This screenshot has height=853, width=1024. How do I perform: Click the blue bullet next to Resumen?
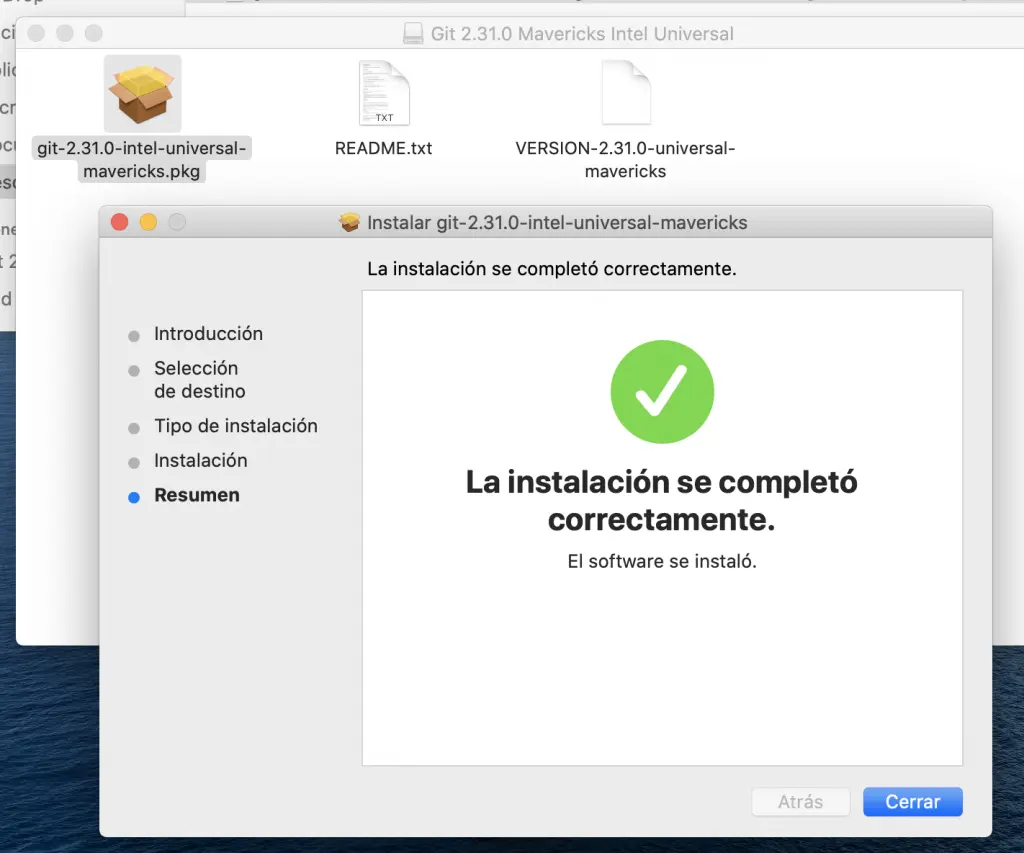(x=134, y=497)
